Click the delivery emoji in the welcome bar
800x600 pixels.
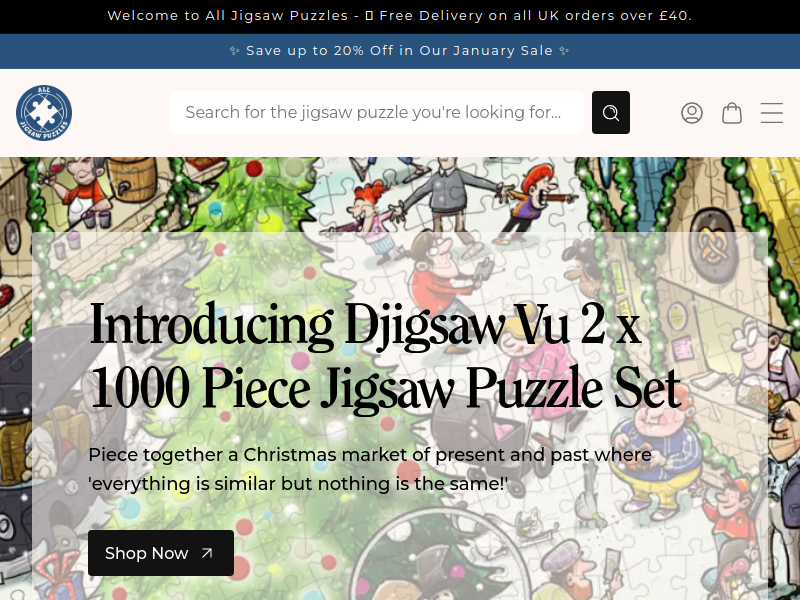tap(369, 16)
